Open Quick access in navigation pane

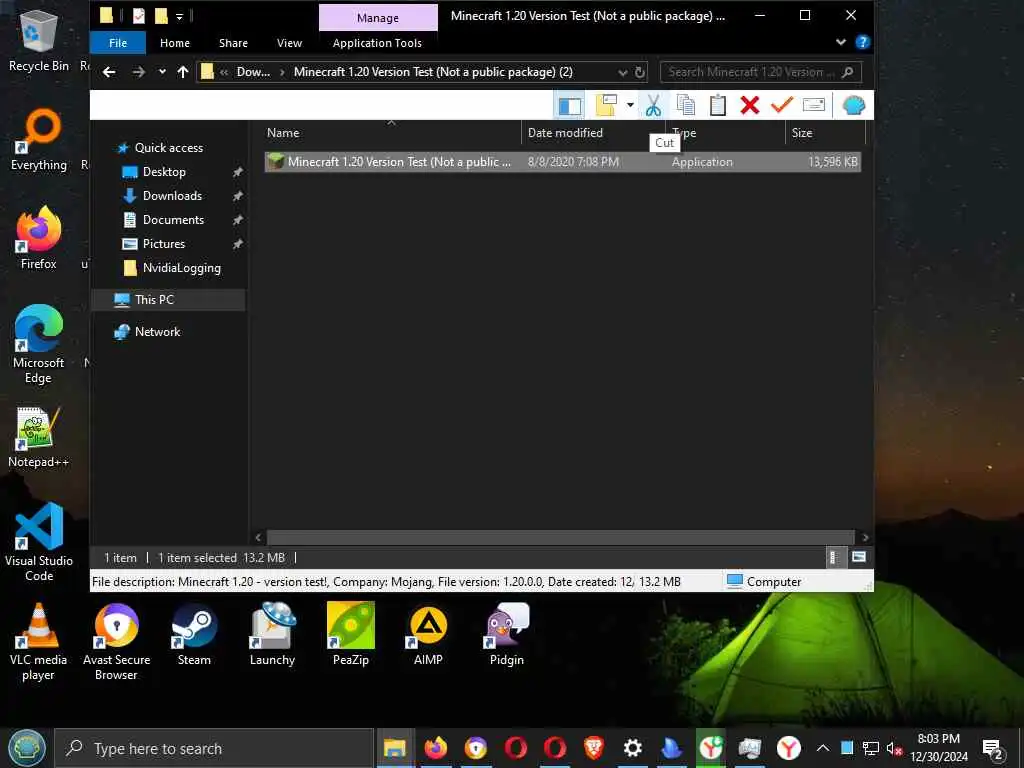(168, 148)
